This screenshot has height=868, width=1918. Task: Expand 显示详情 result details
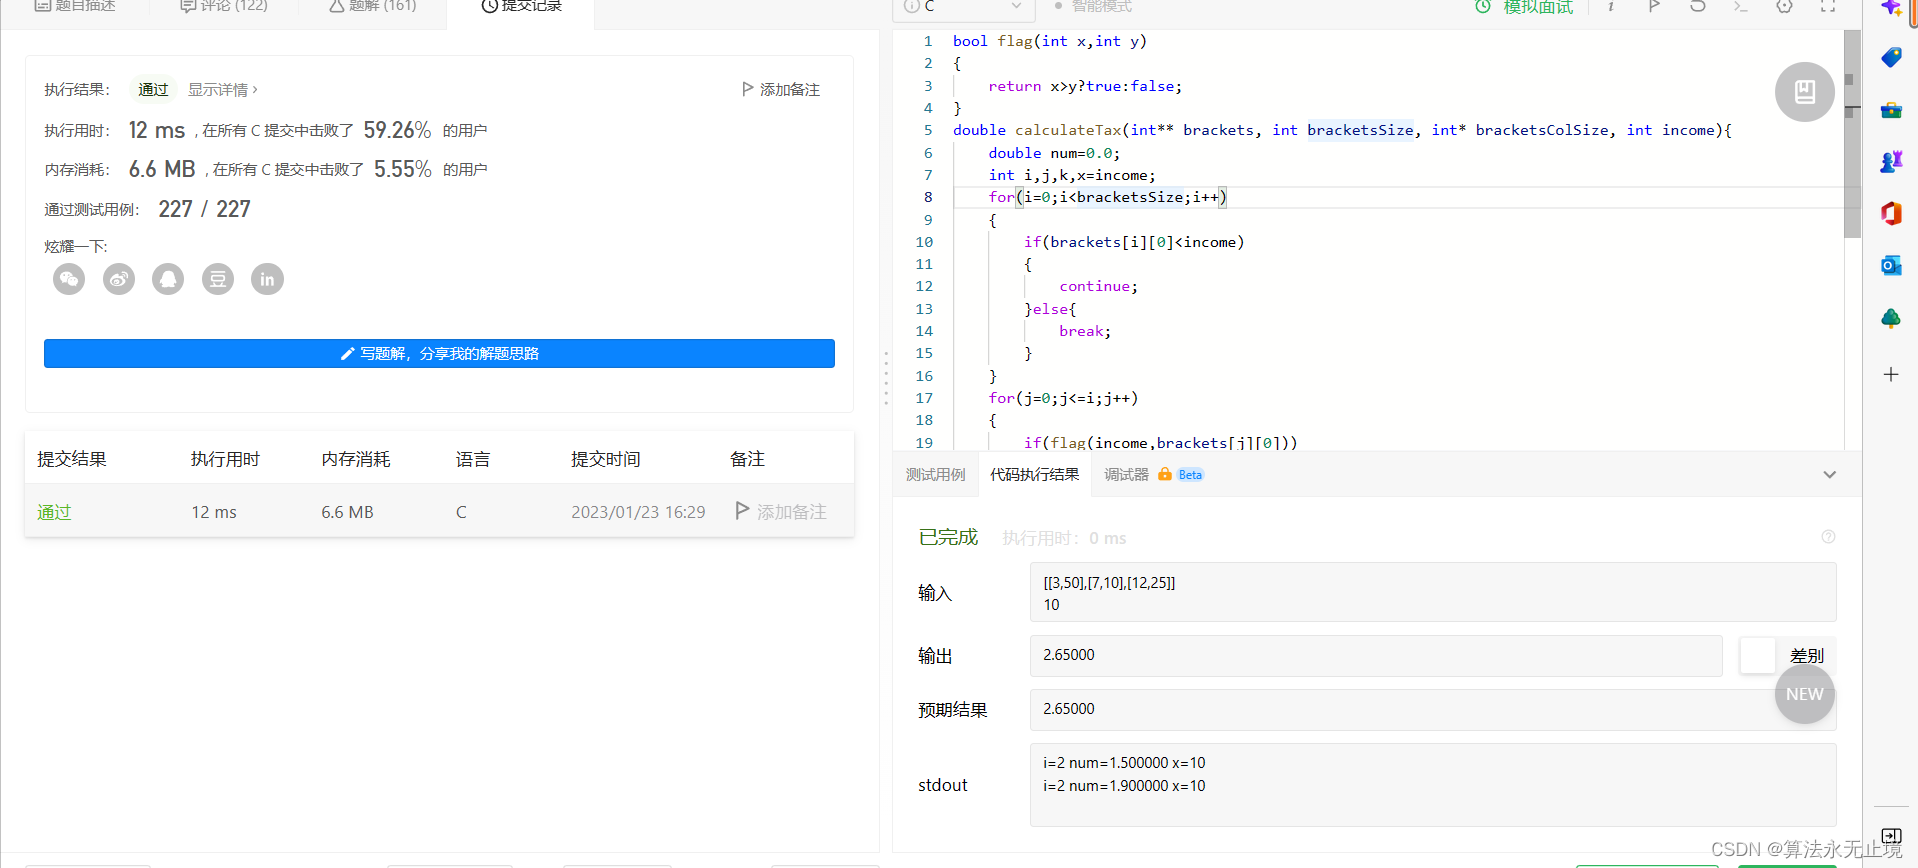tap(223, 89)
